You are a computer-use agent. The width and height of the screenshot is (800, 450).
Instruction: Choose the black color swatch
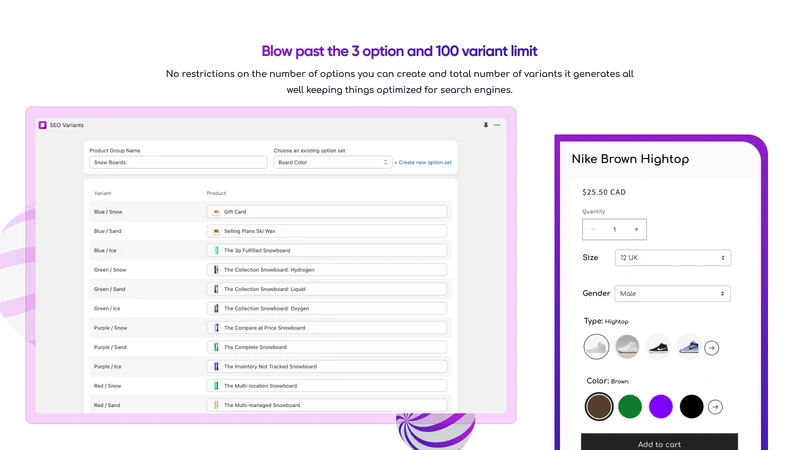click(x=691, y=407)
